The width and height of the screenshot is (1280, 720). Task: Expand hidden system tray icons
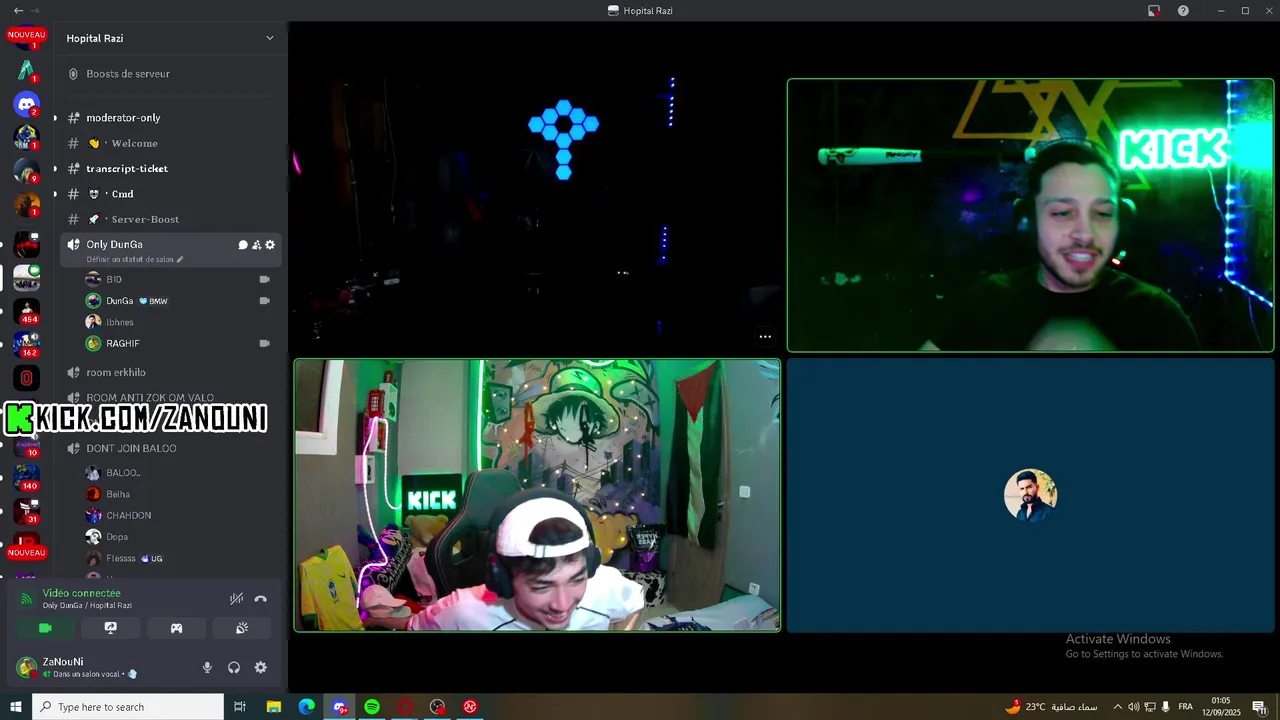click(1118, 707)
